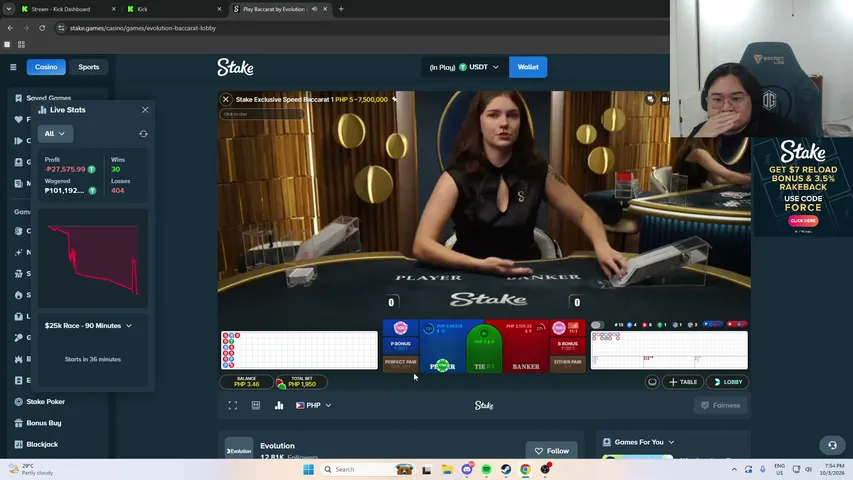Open a new browser tab
Screen dimensions: 853x480
click(x=341, y=9)
